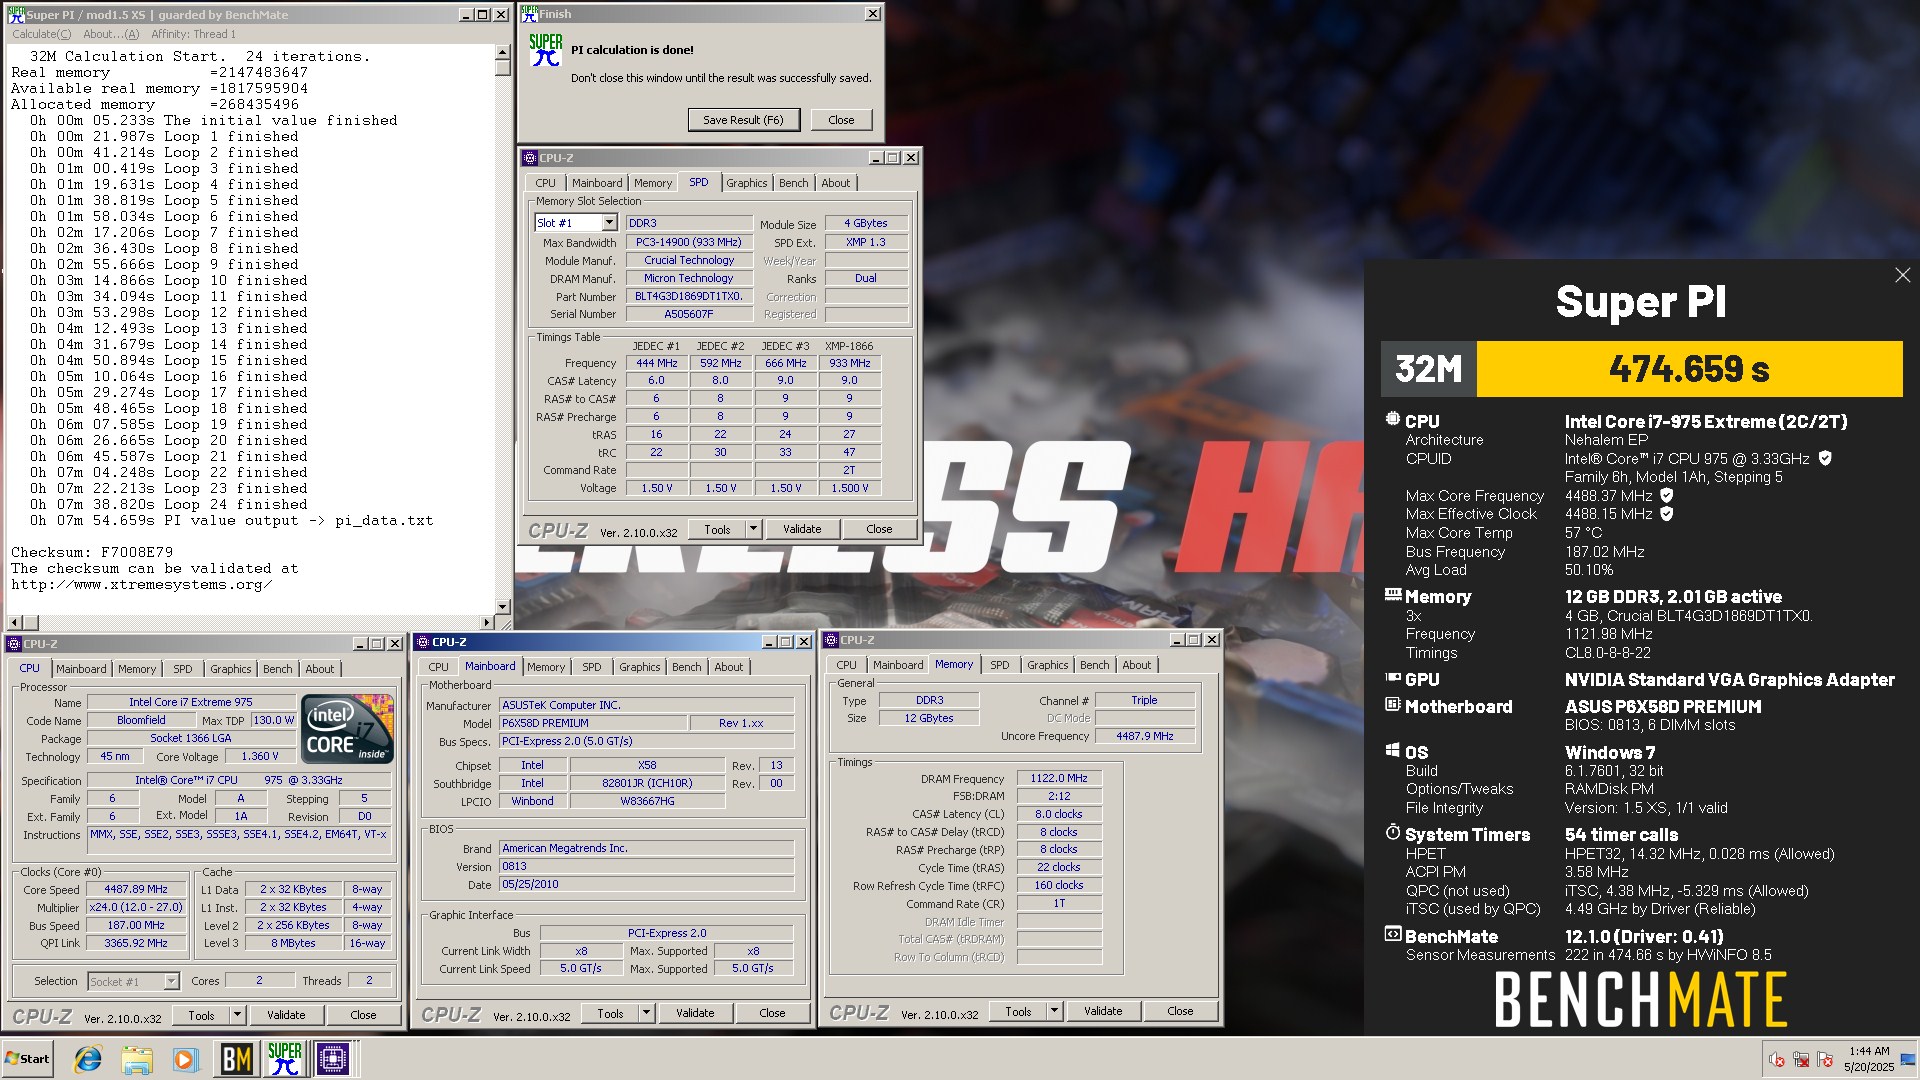Viewport: 1920px width, 1080px height.
Task: Open Tools dropdown arrow in CPU tab CPU-Z window
Action: tap(237, 1015)
